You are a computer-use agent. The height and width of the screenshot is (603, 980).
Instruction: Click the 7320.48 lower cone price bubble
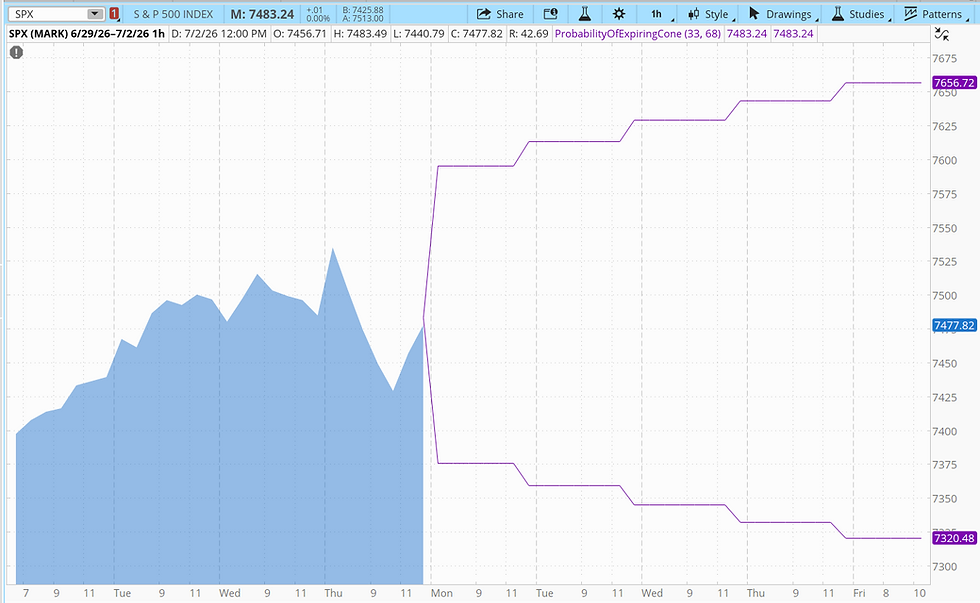954,538
